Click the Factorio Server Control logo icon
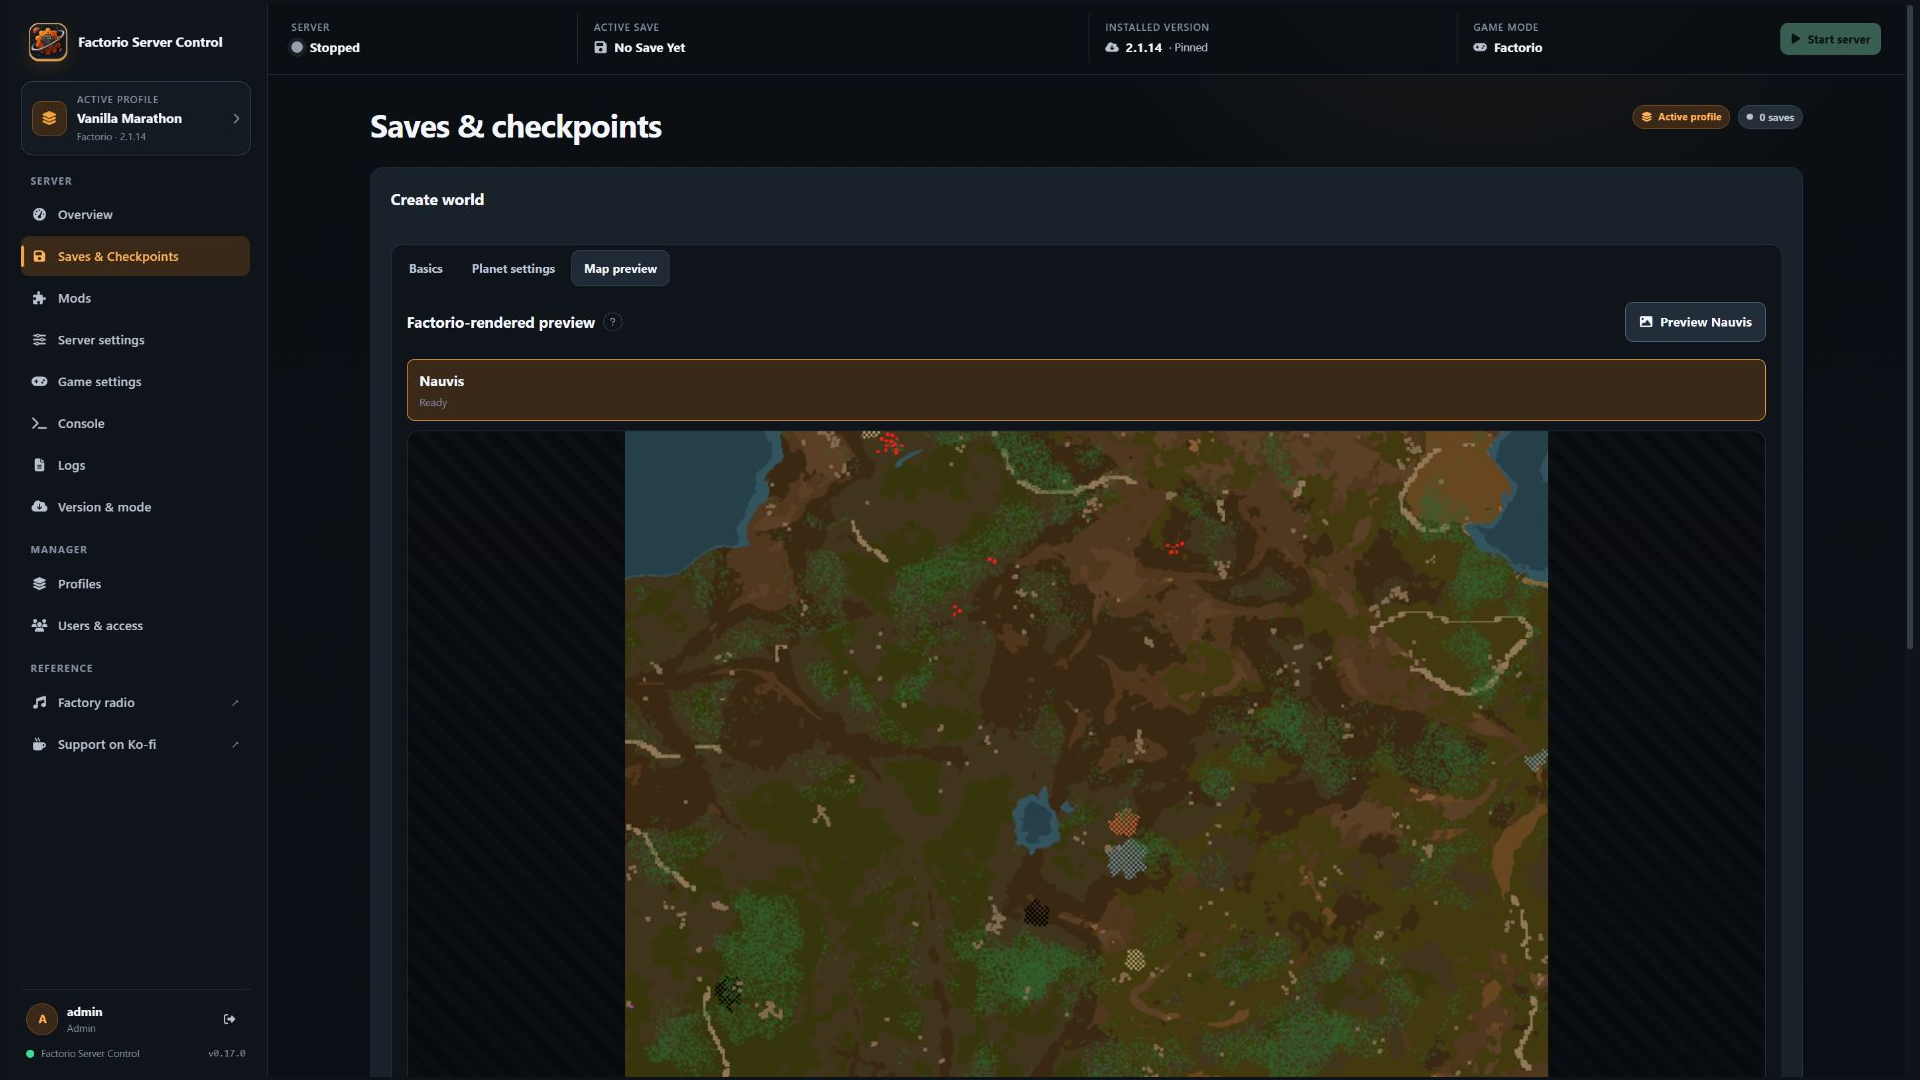The width and height of the screenshot is (1920, 1080). click(48, 42)
